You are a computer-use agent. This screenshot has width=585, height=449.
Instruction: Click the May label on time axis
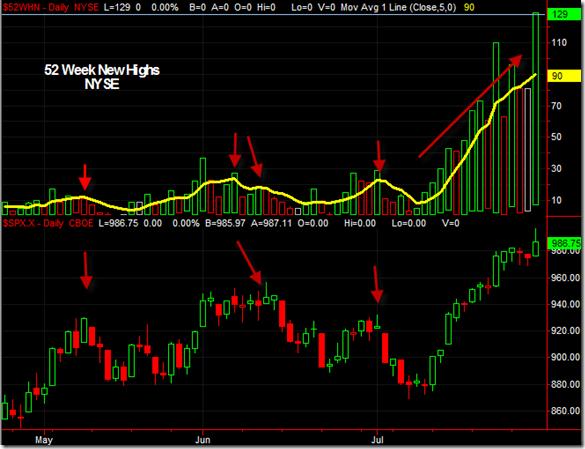tap(44, 440)
